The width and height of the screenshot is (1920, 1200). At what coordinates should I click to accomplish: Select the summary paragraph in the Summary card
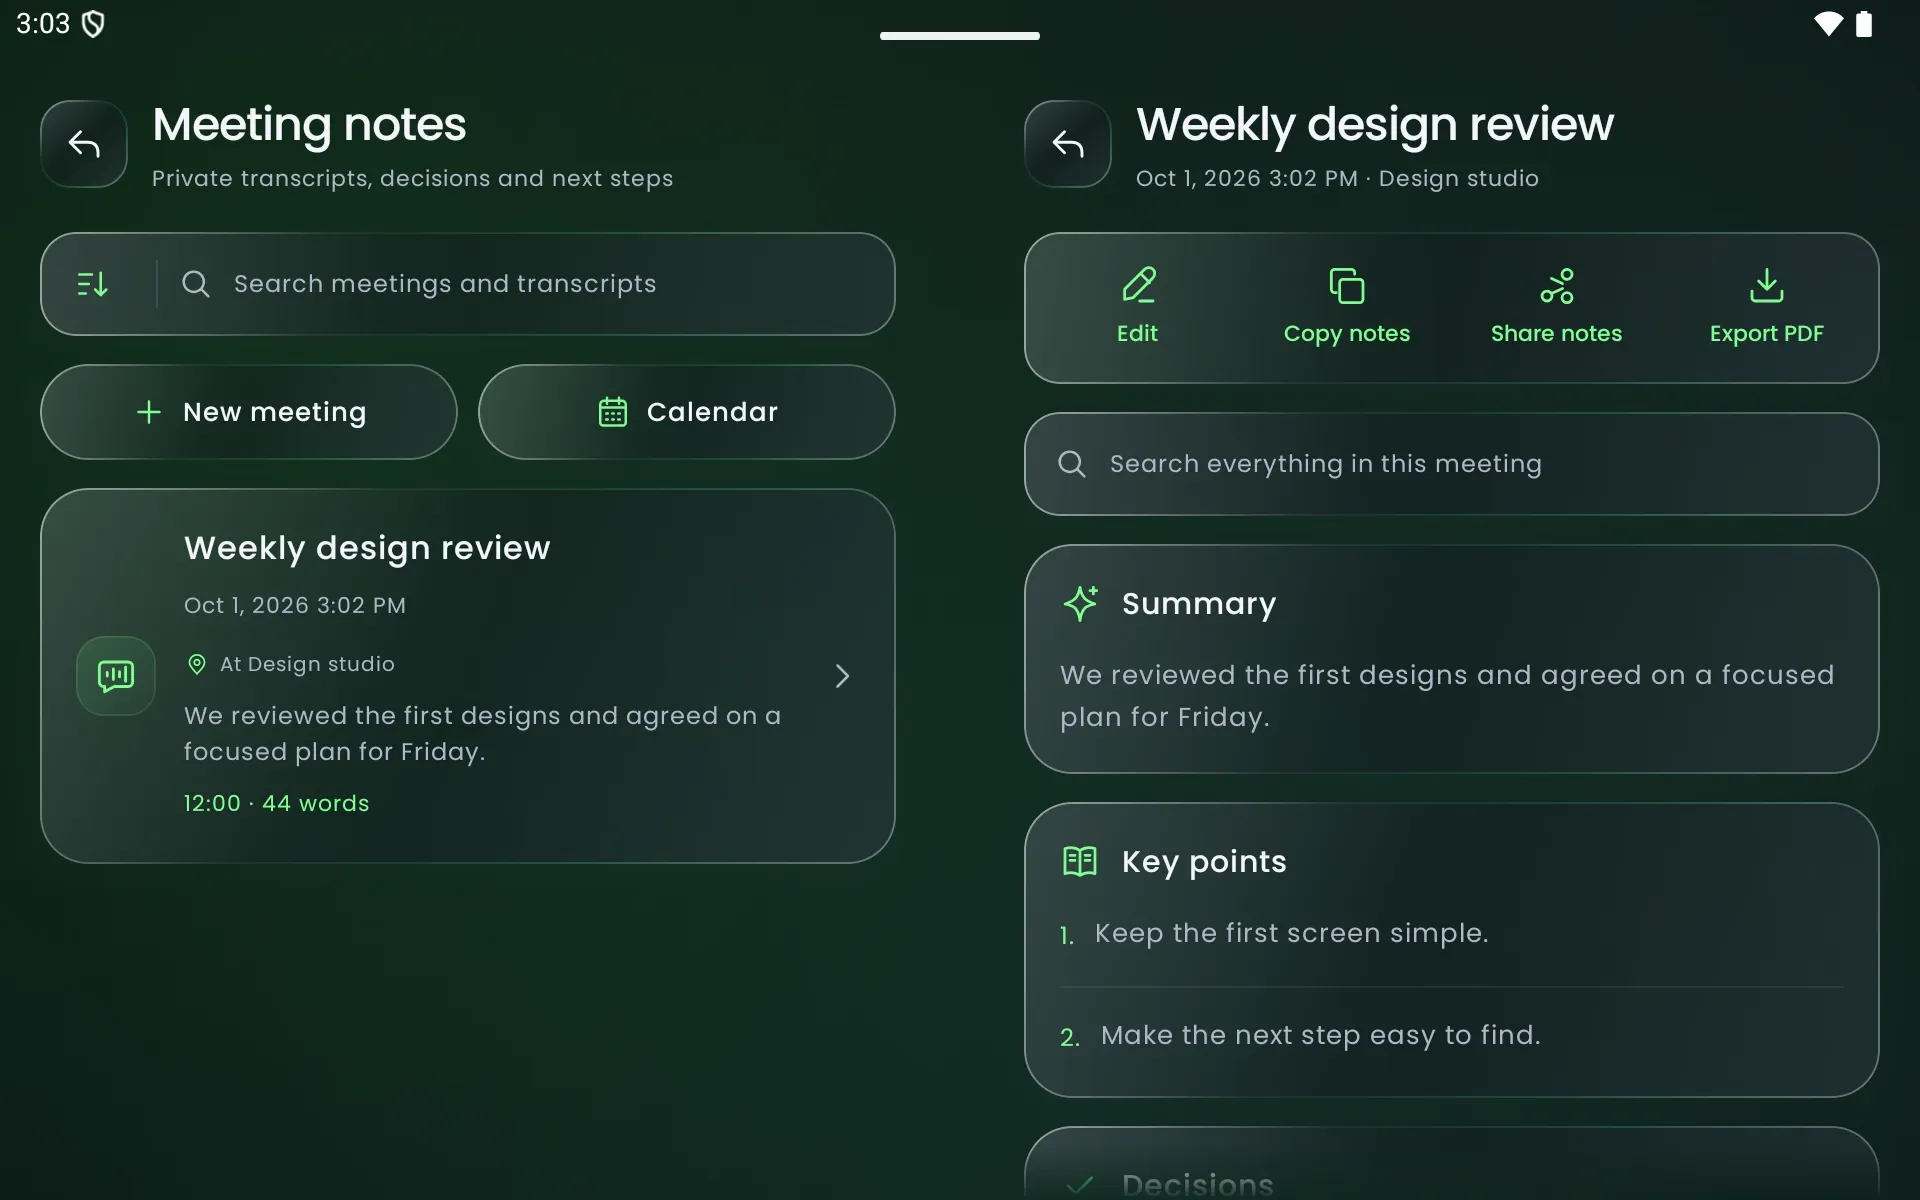point(1447,696)
